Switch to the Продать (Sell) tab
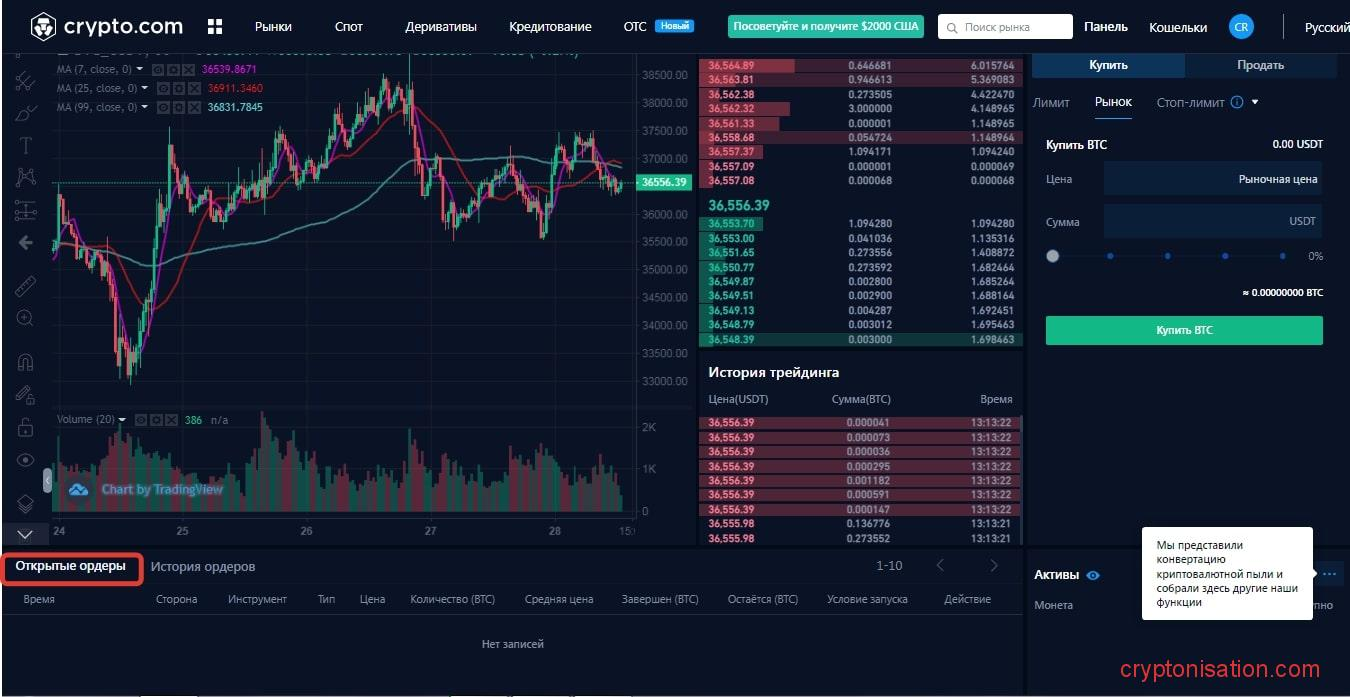Screen dimensions: 1350x697 1260,65
